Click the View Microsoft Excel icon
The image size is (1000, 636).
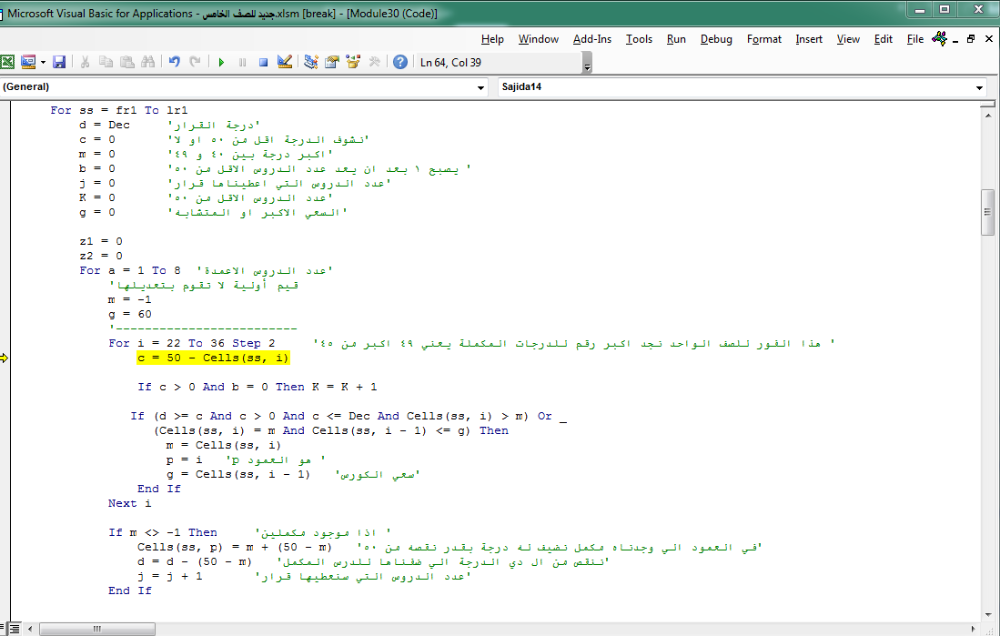[x=7, y=62]
